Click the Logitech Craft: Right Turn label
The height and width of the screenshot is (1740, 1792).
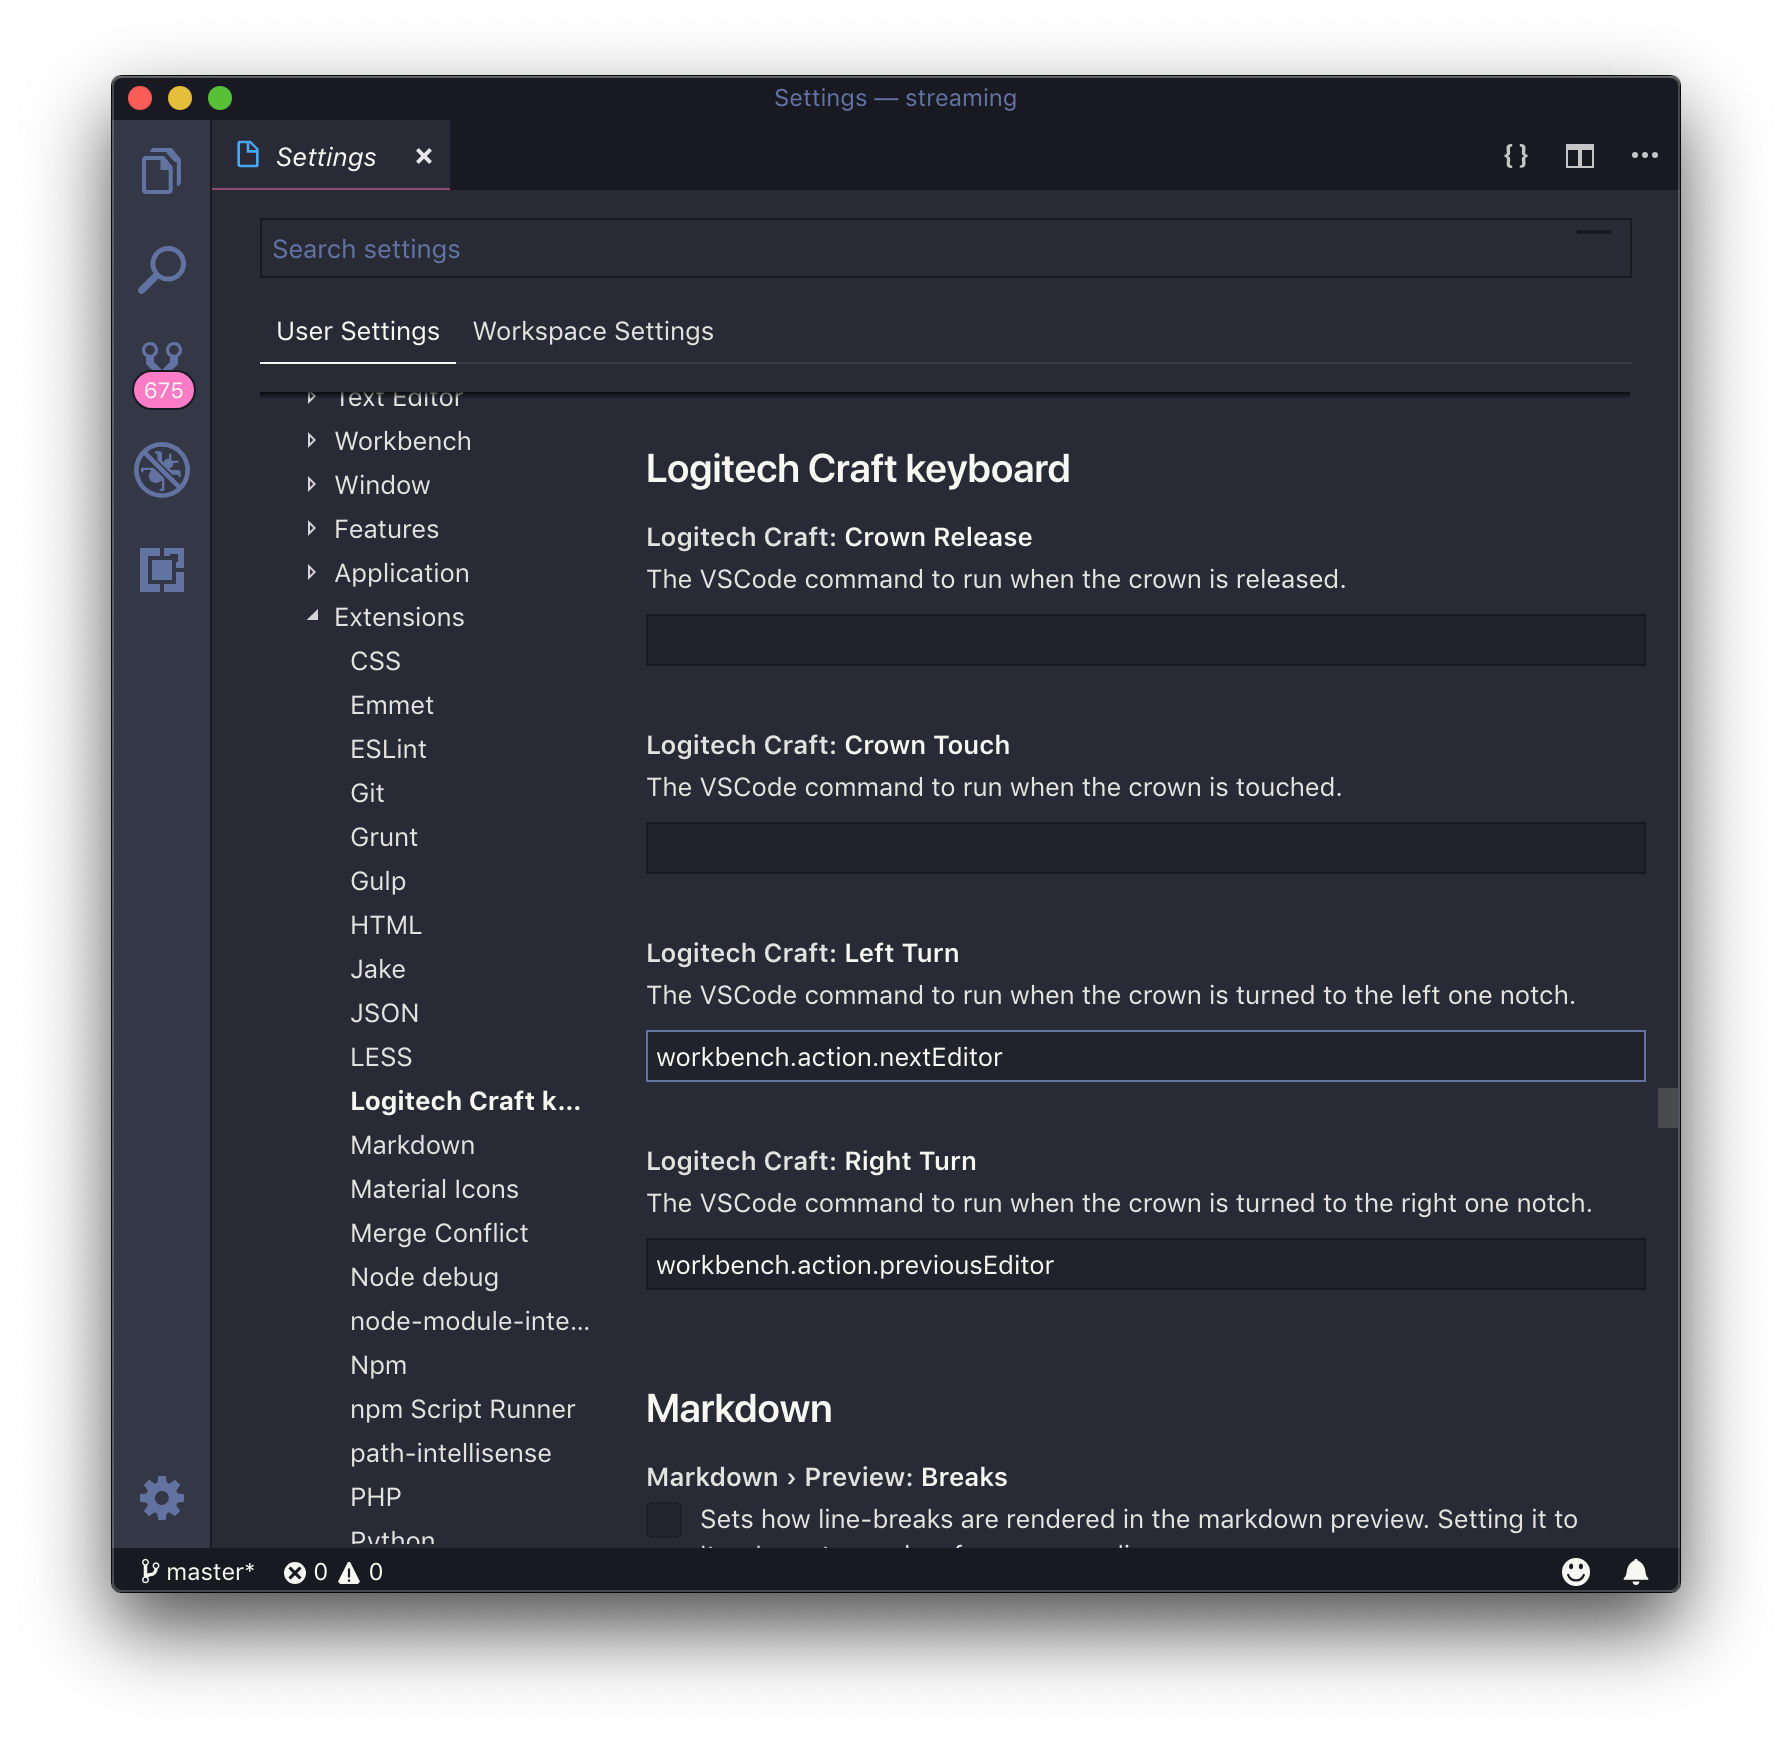click(811, 1161)
